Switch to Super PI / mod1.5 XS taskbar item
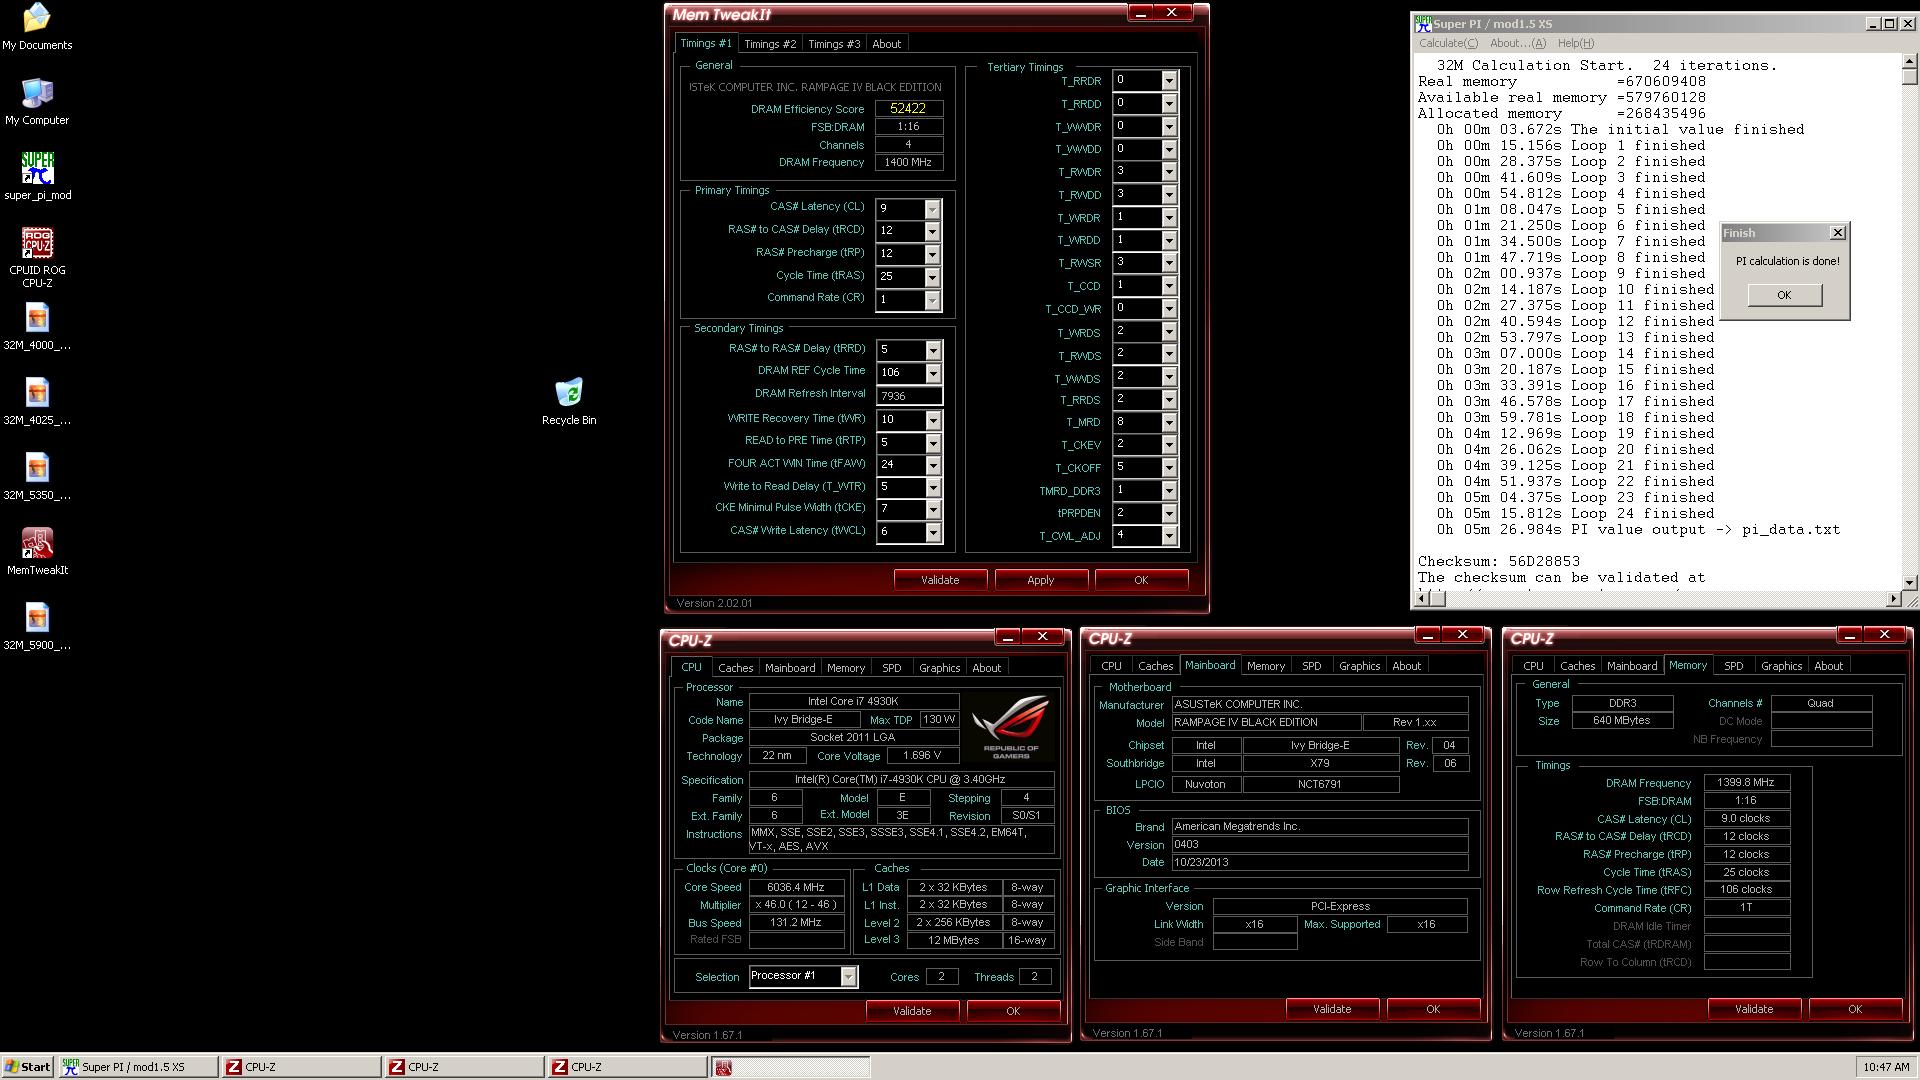This screenshot has width=1920, height=1080. coord(138,1067)
